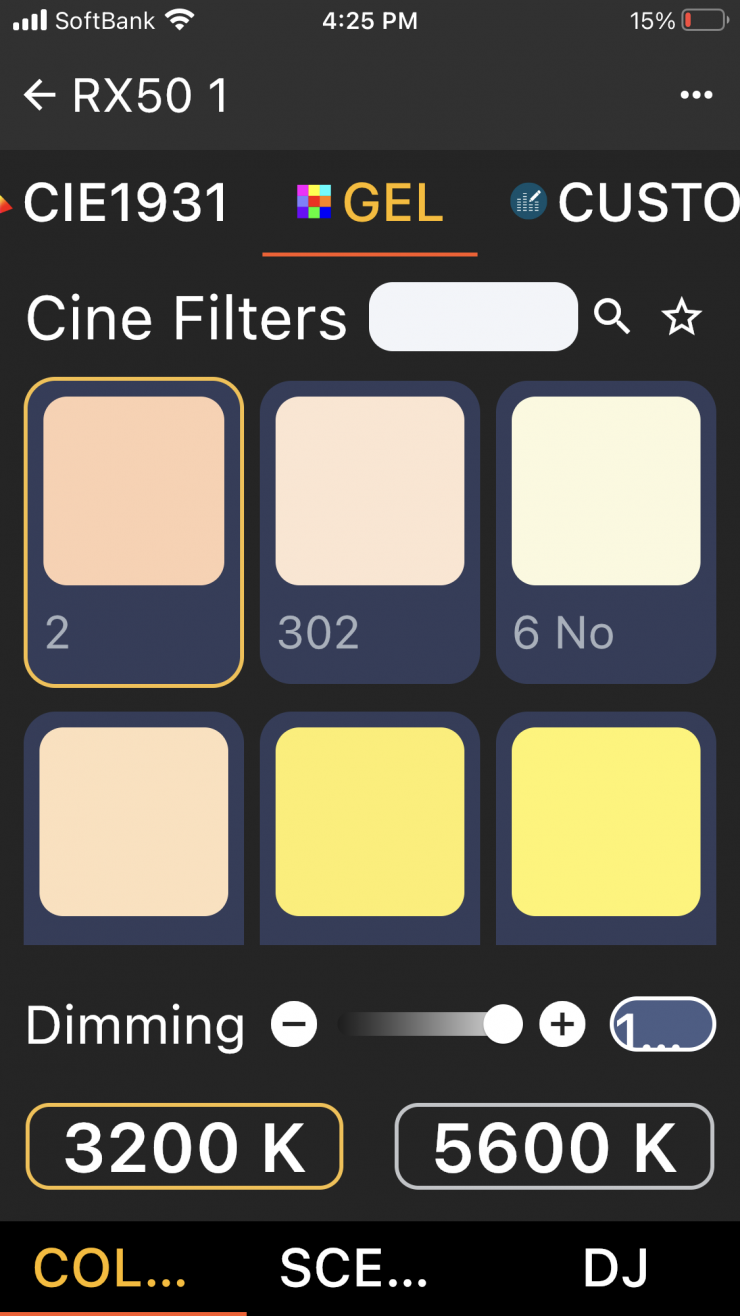
Task: Tap the star favorites icon
Action: (682, 318)
